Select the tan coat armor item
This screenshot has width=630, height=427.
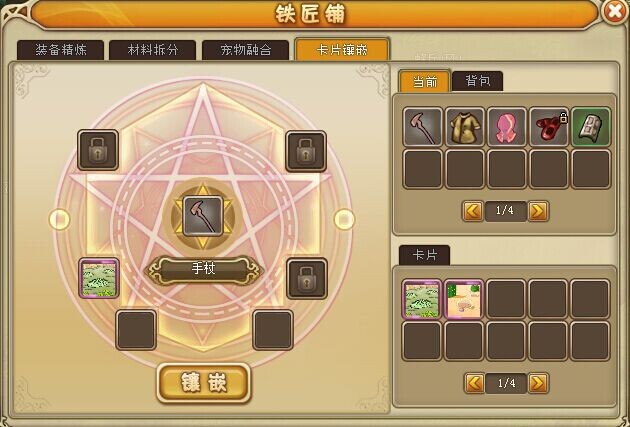pyautogui.click(x=464, y=127)
